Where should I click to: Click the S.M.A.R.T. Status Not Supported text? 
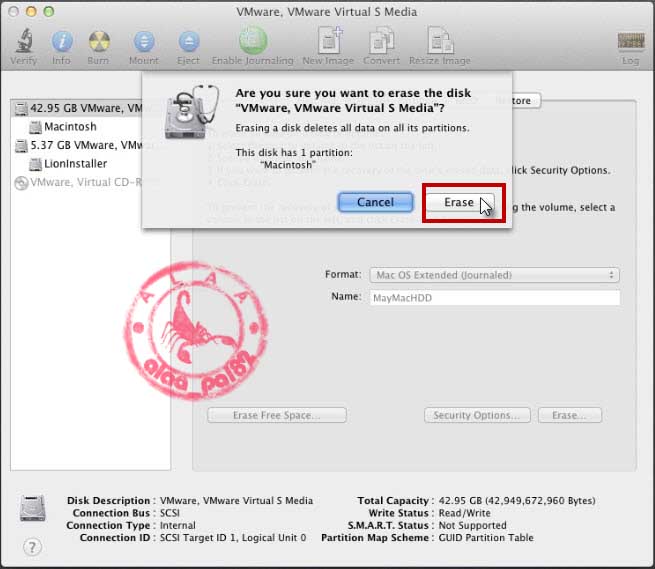[x=472, y=525]
